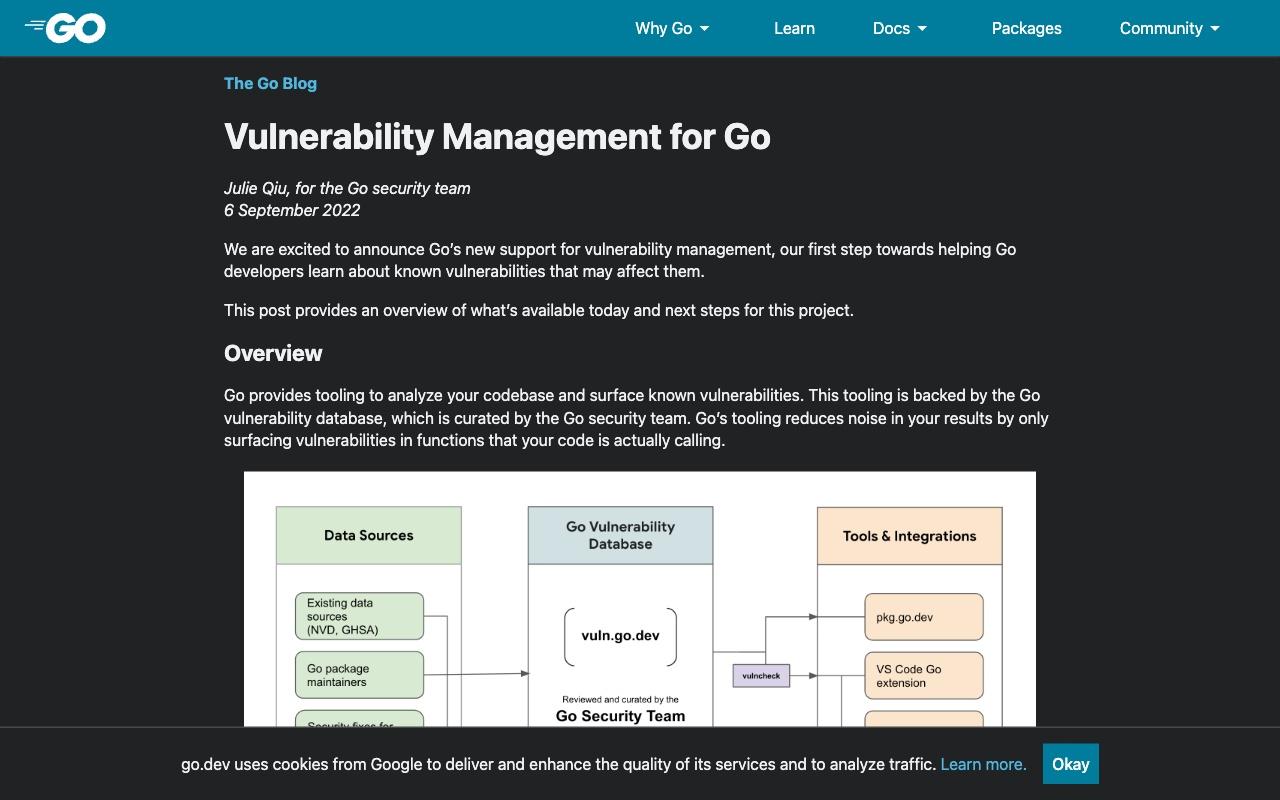Screen dimensions: 1280x800
Task: Click the vuln.go.dev box in diagram
Action: (620, 636)
